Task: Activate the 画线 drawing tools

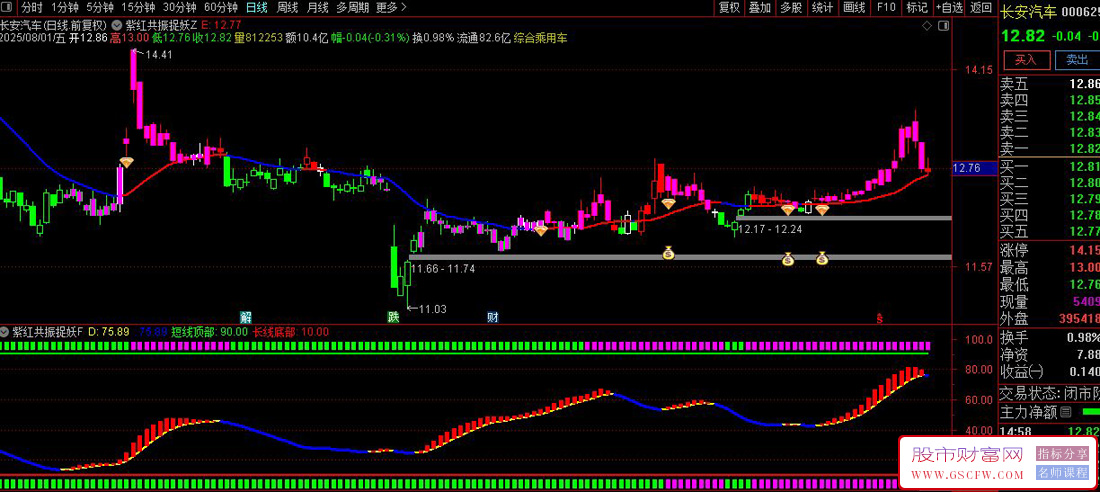Action: [x=854, y=8]
